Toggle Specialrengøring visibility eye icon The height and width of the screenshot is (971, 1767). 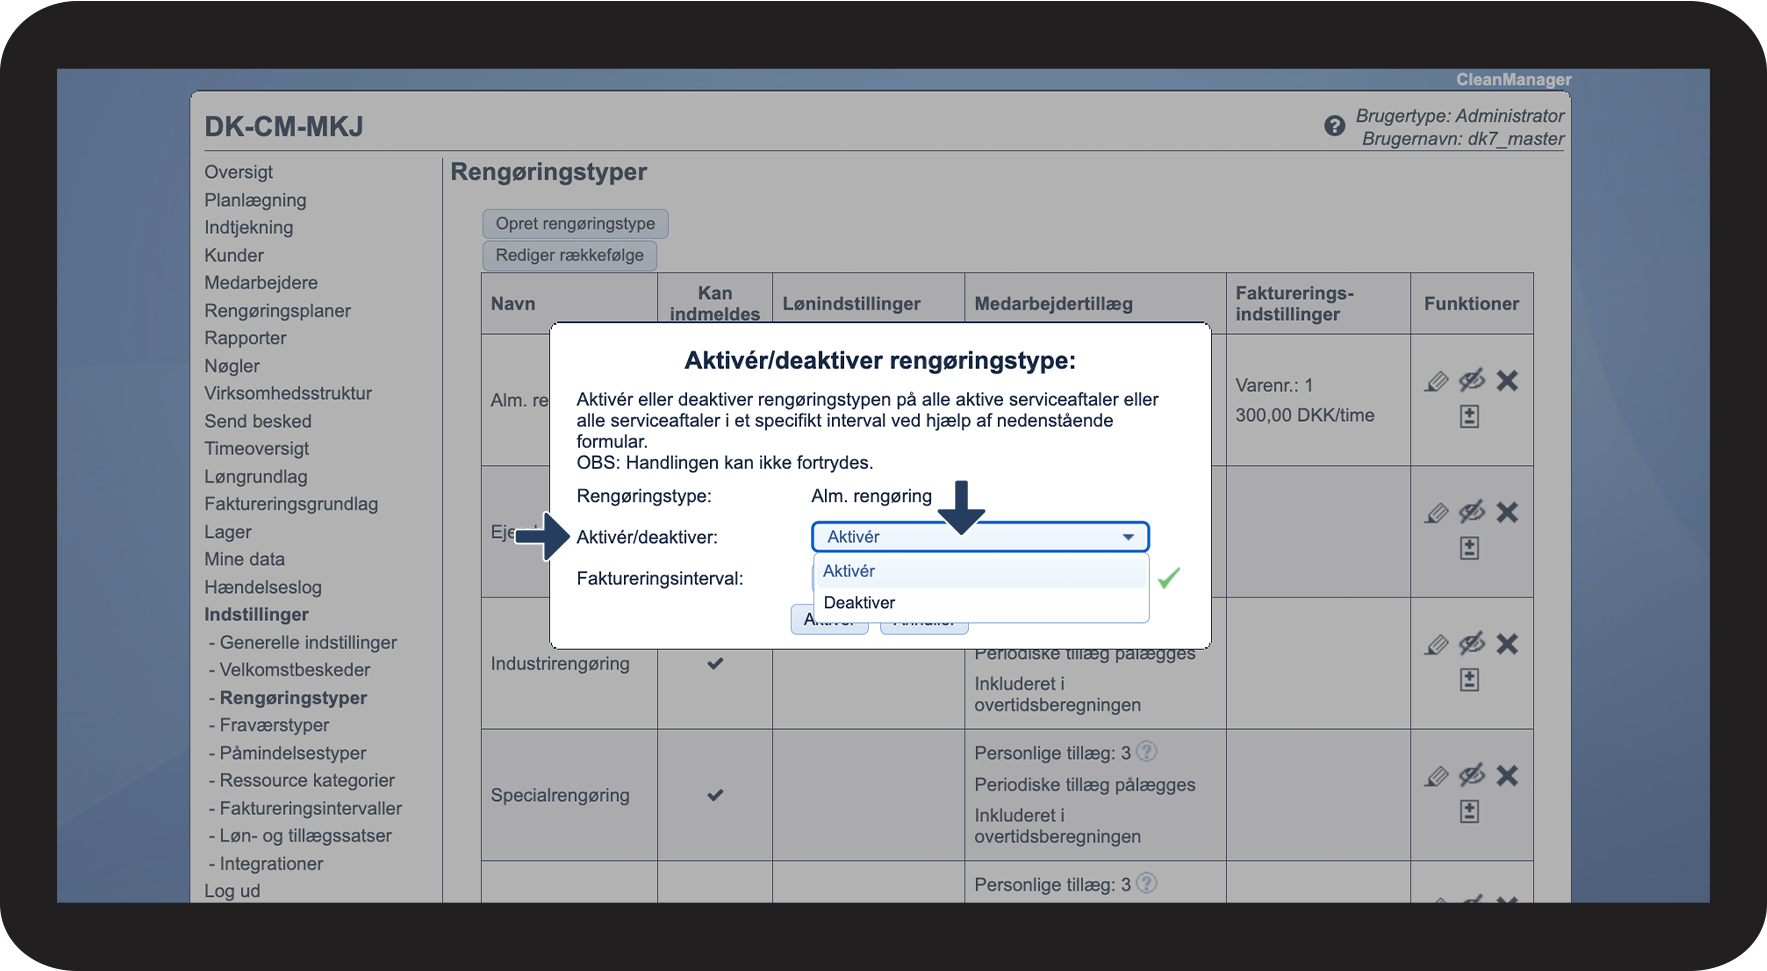[x=1472, y=775]
